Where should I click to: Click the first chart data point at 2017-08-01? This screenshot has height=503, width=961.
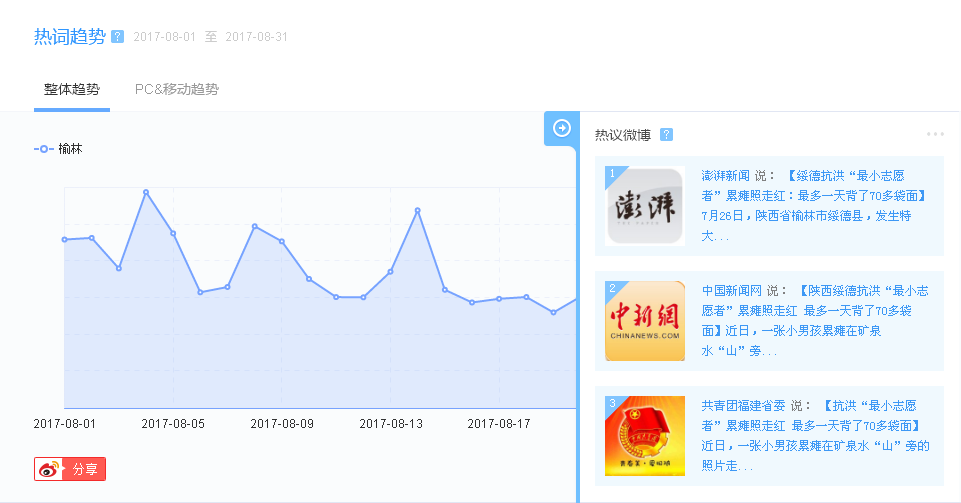tap(64, 240)
